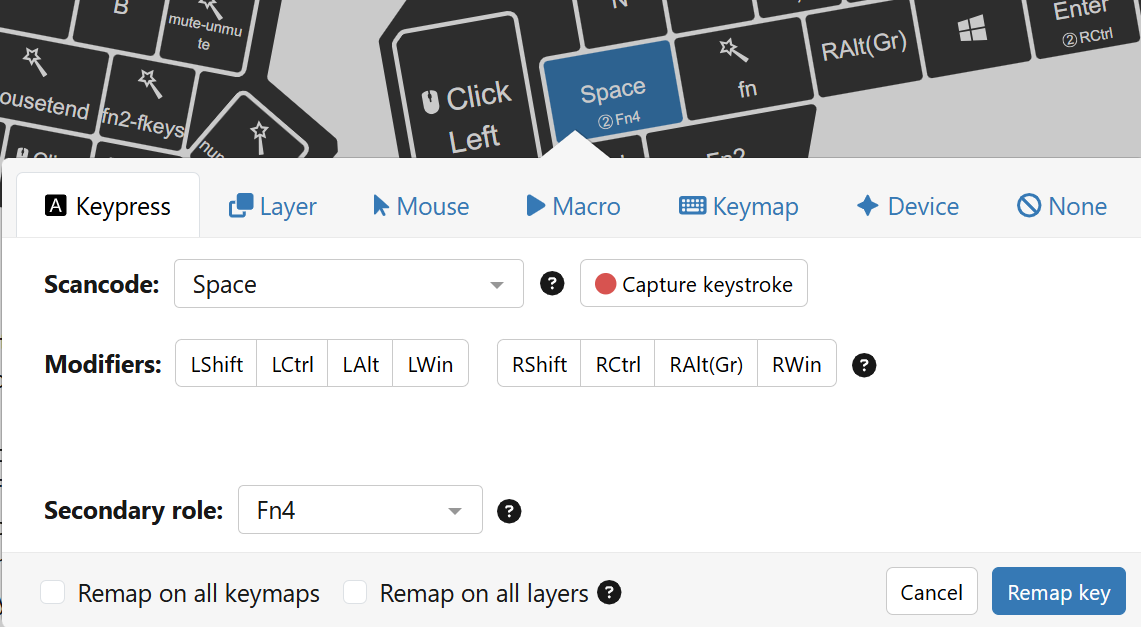
Task: Select the Windows logo key on keyboard
Action: 972,32
